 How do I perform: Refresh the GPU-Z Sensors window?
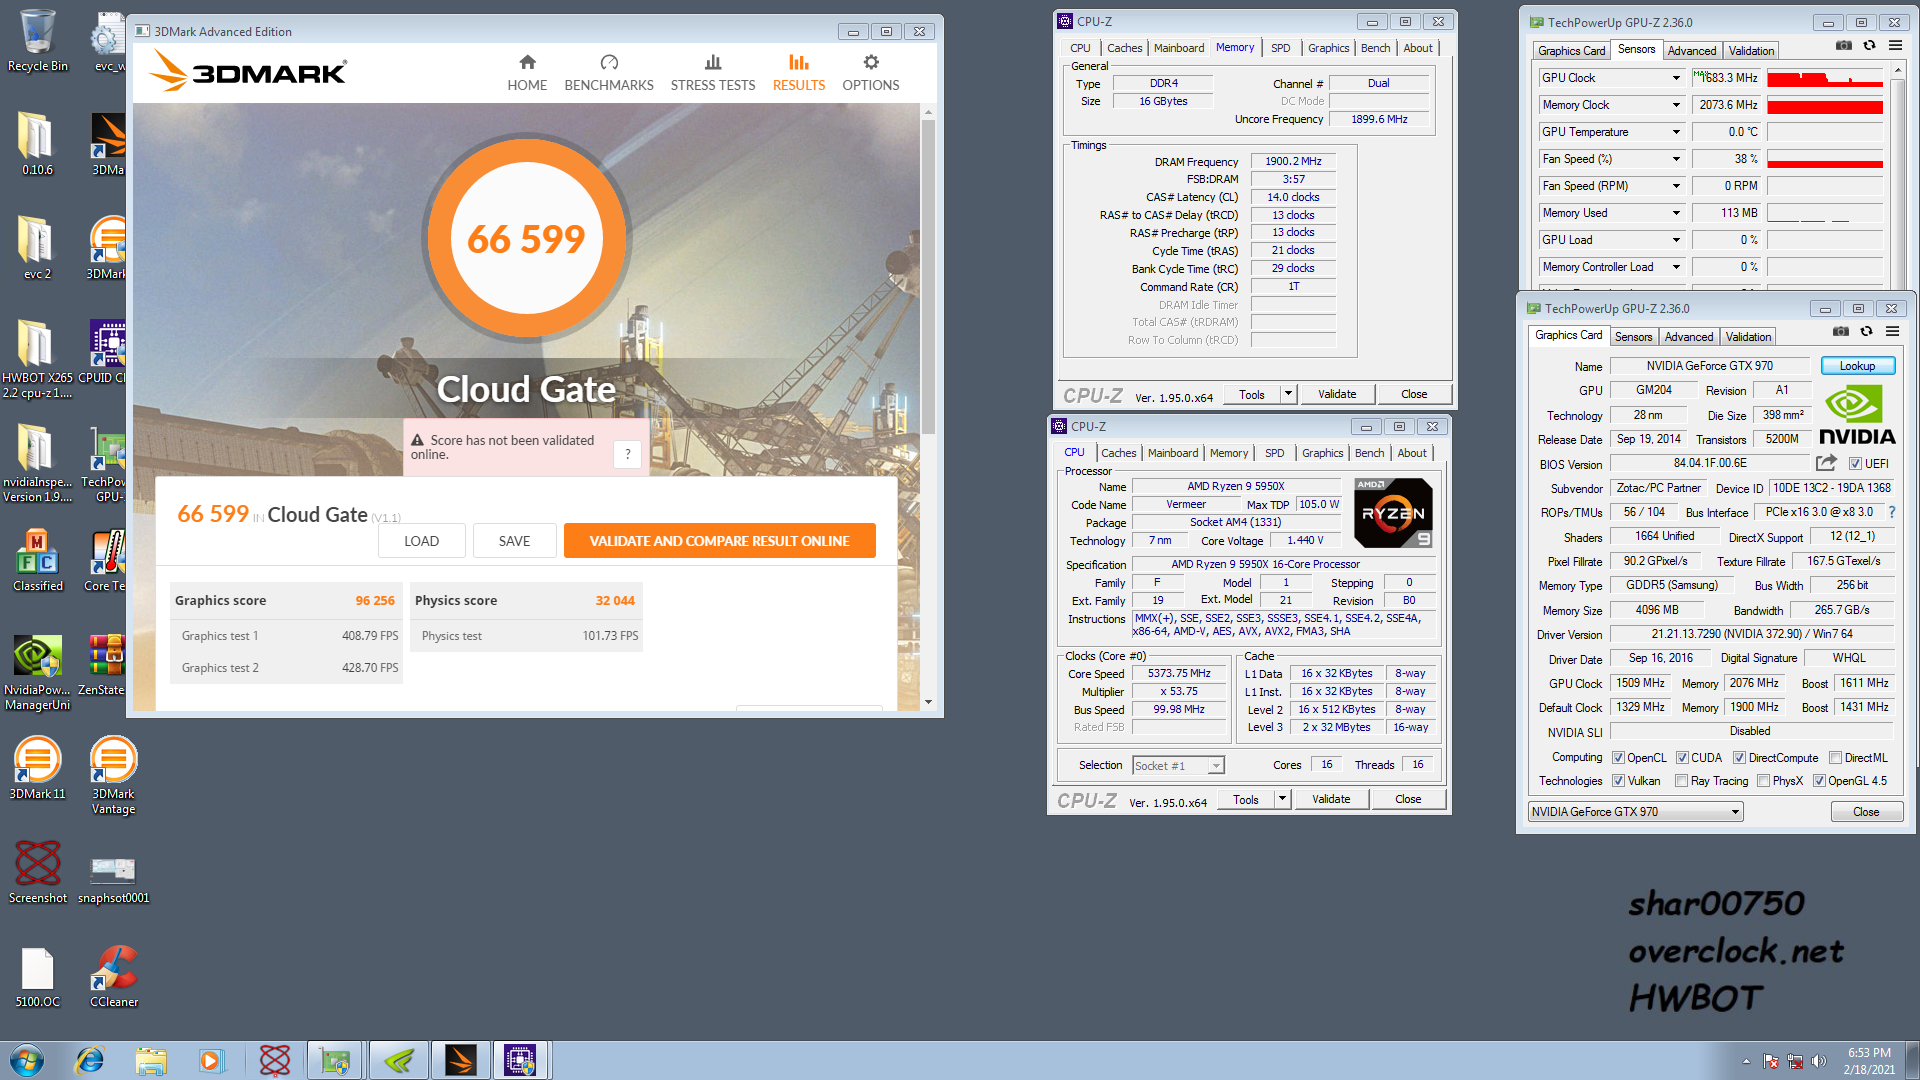click(1869, 45)
